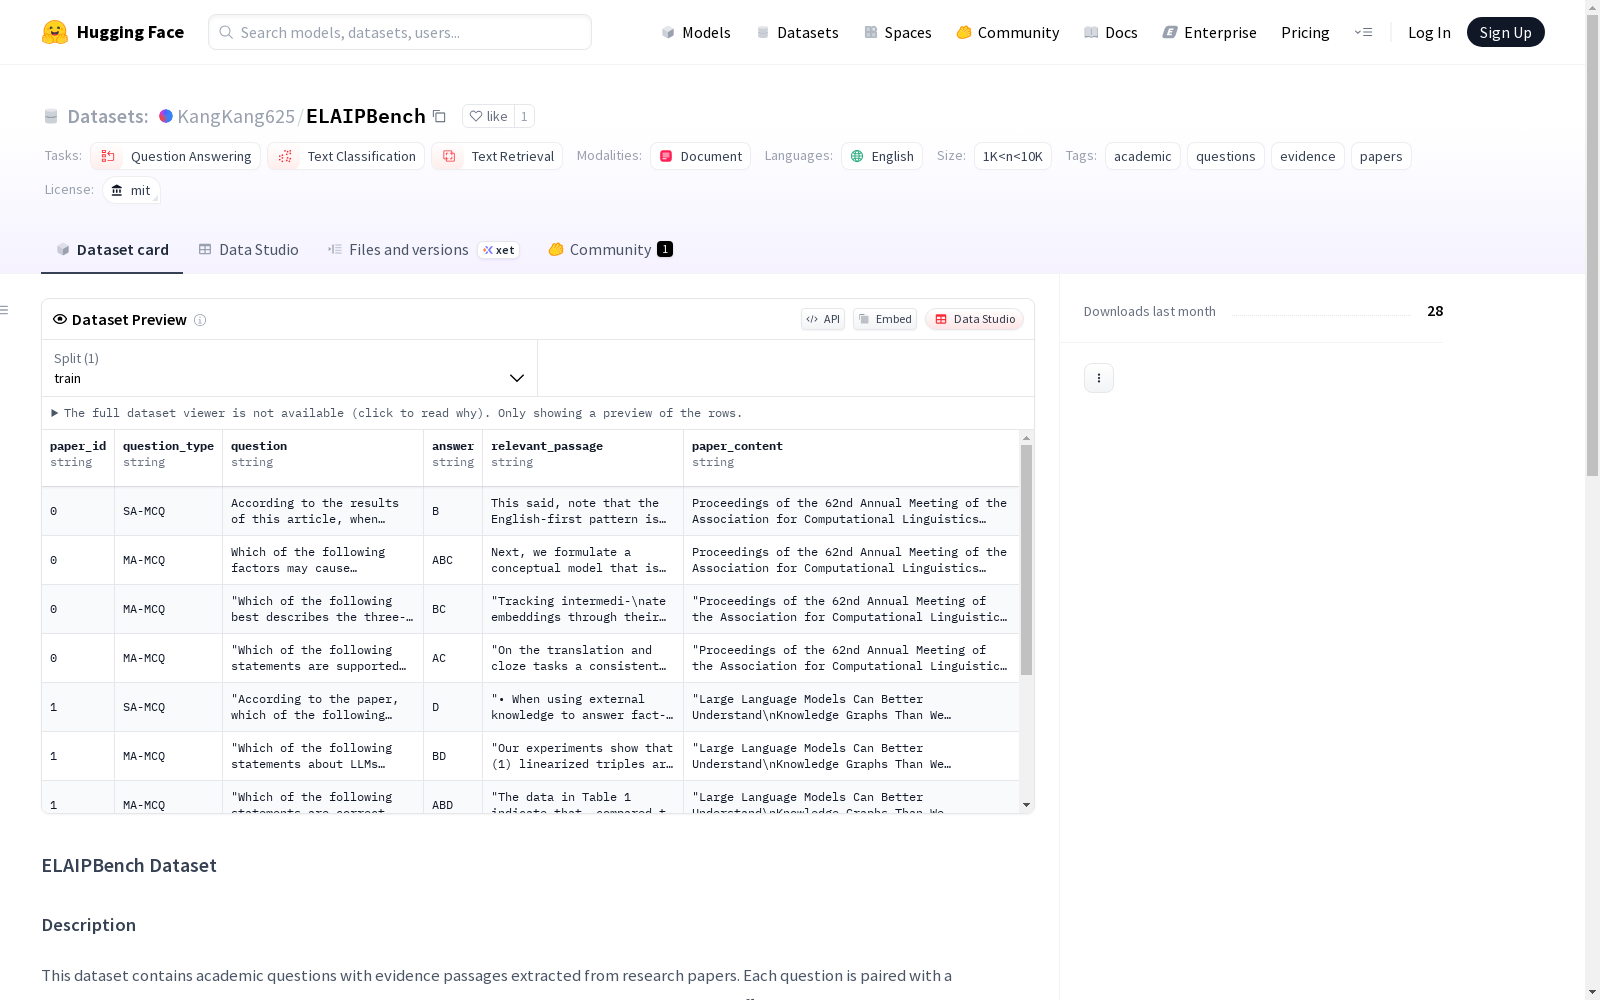1600x1000 pixels.
Task: Toggle the left sidebar table of contents icon
Action: pyautogui.click(x=4, y=310)
